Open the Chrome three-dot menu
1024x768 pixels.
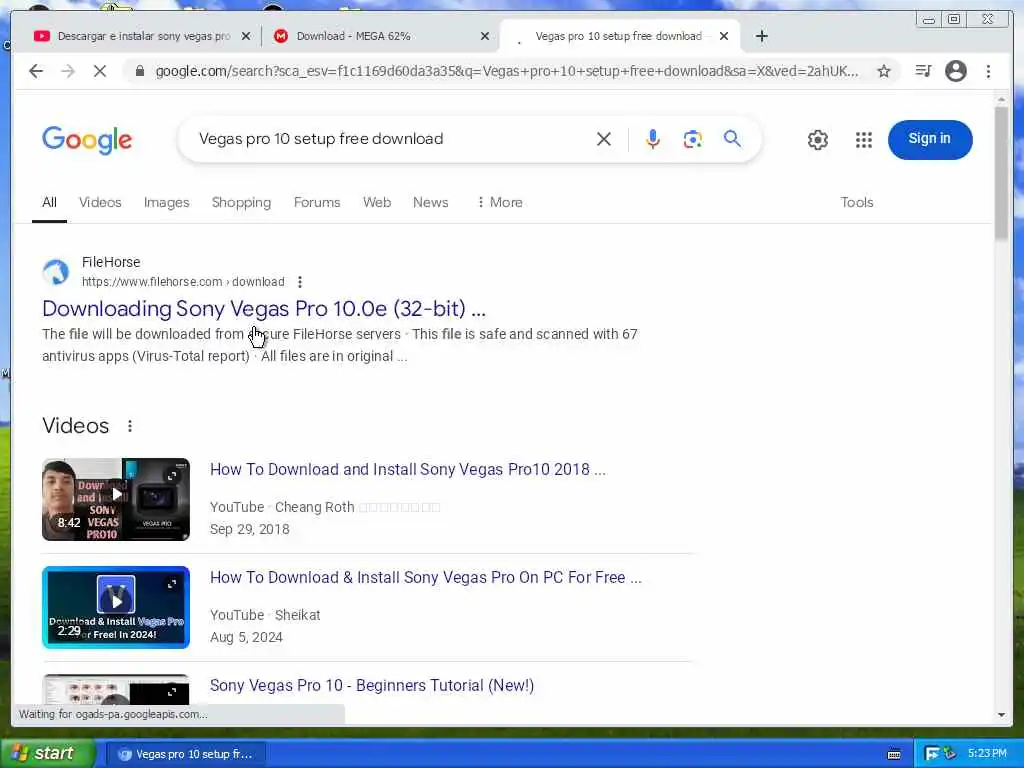pyautogui.click(x=988, y=71)
